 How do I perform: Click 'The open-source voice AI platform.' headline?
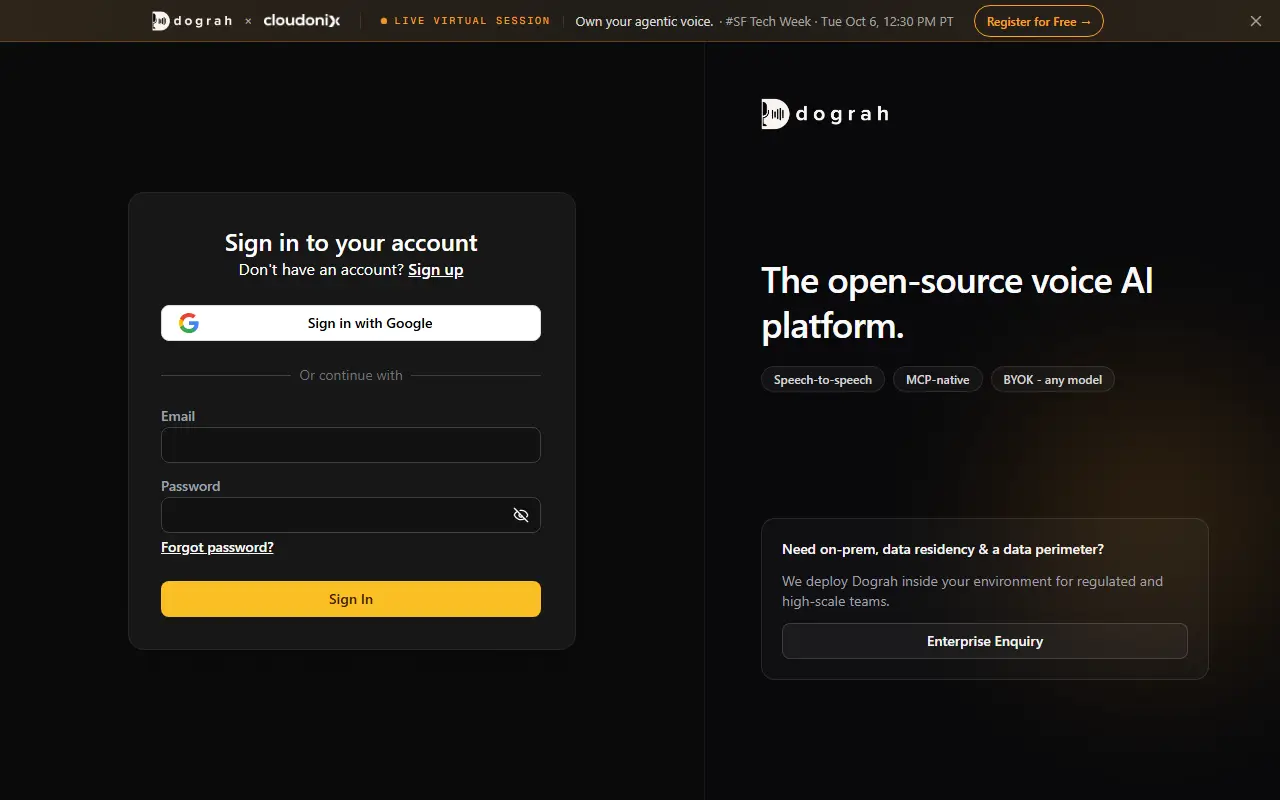pos(957,303)
